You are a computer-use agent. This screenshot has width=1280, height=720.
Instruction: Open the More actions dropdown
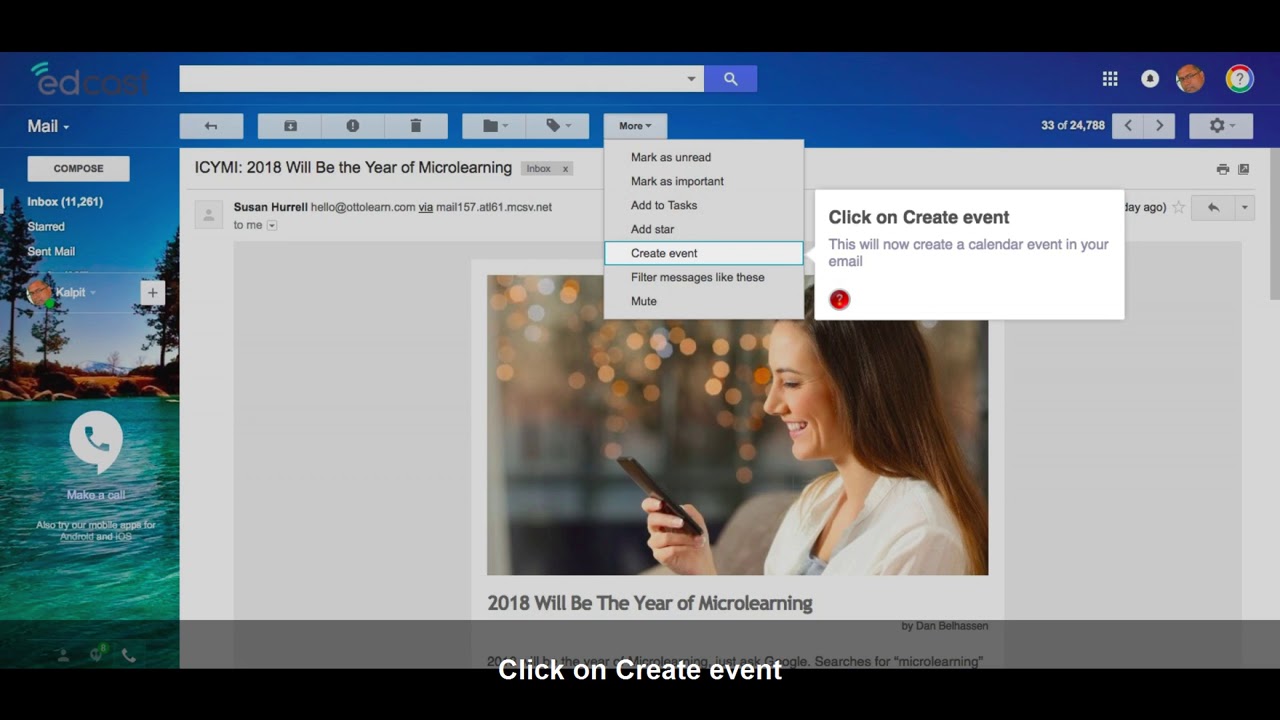coord(635,126)
